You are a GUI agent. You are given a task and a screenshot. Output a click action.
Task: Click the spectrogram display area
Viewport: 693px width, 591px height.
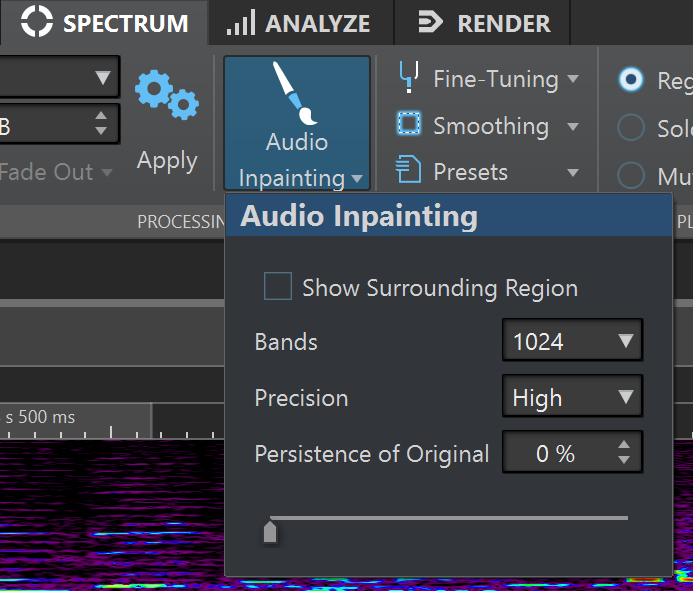(x=112, y=515)
